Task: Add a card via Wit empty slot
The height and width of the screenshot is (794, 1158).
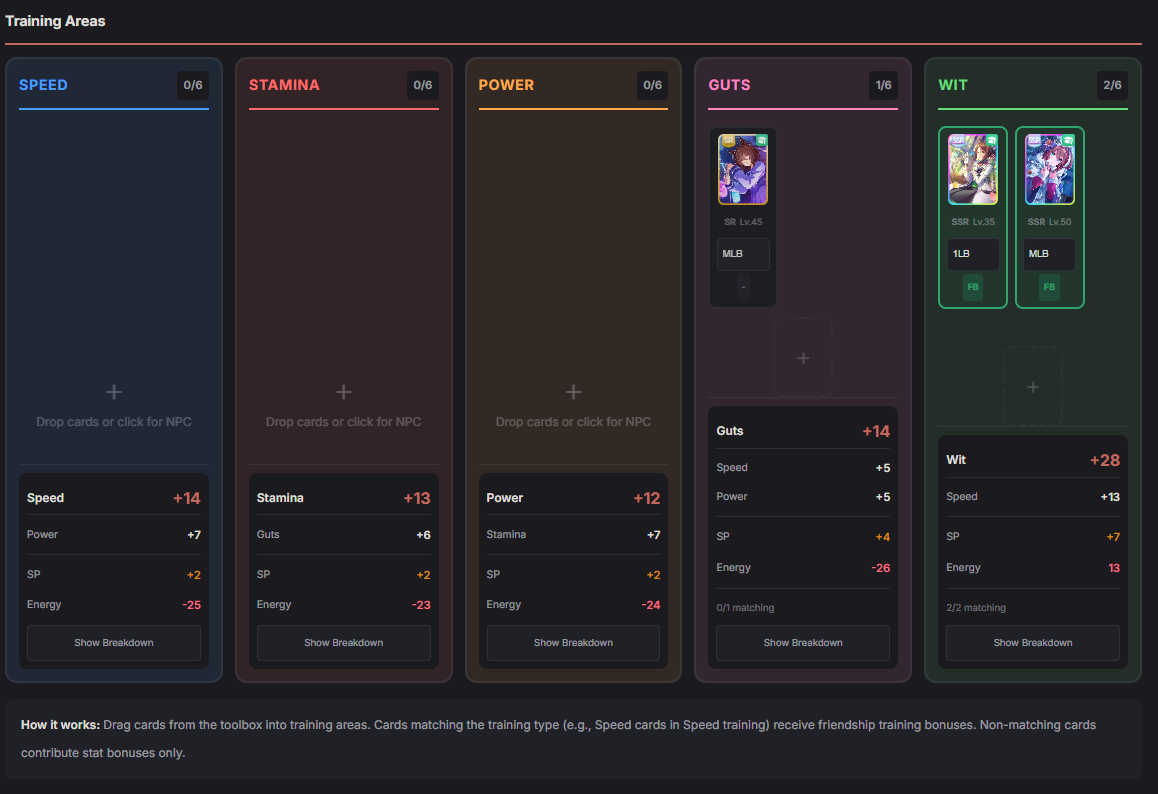Action: [x=1032, y=386]
